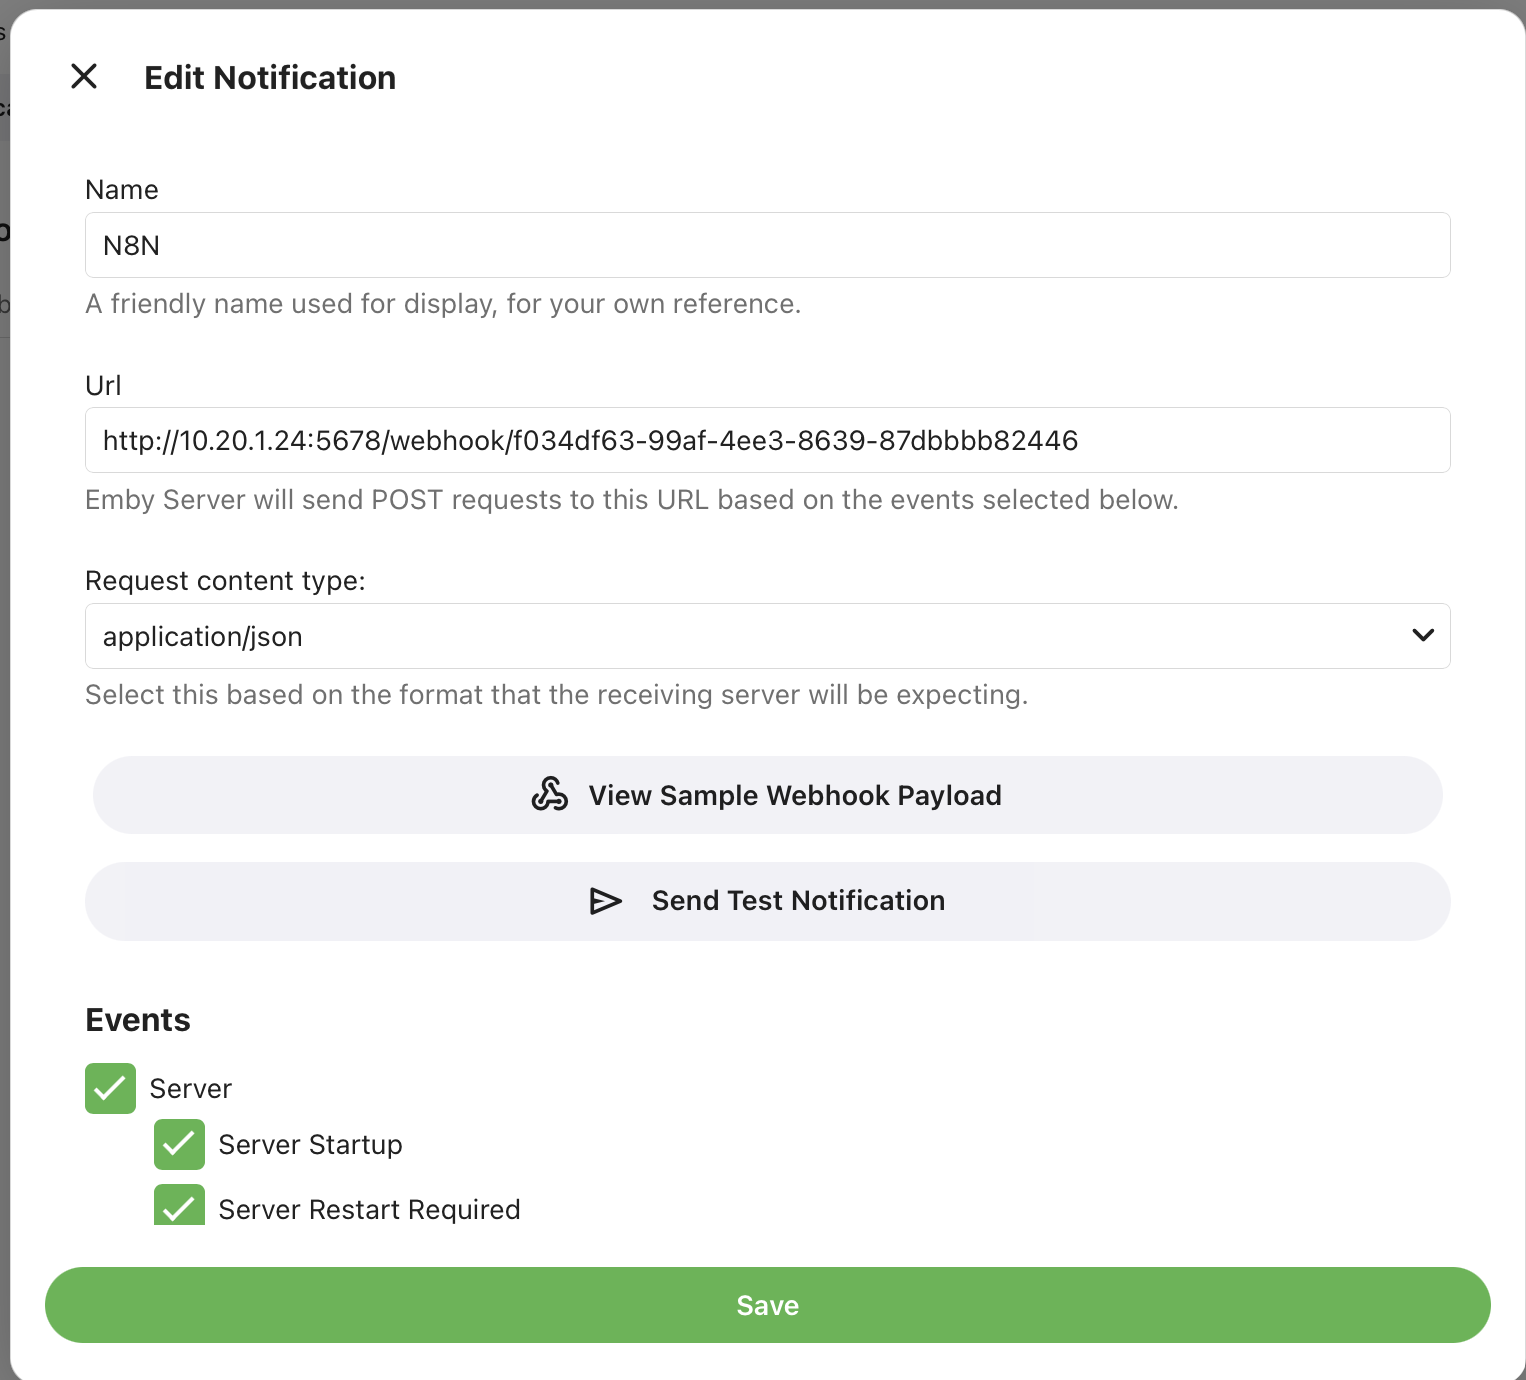Toggle the Server Startup checkbox
The width and height of the screenshot is (1526, 1380).
coord(179,1144)
